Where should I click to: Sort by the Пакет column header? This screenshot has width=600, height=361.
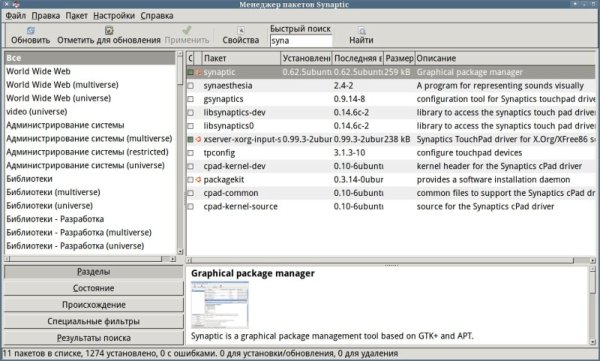[x=241, y=58]
